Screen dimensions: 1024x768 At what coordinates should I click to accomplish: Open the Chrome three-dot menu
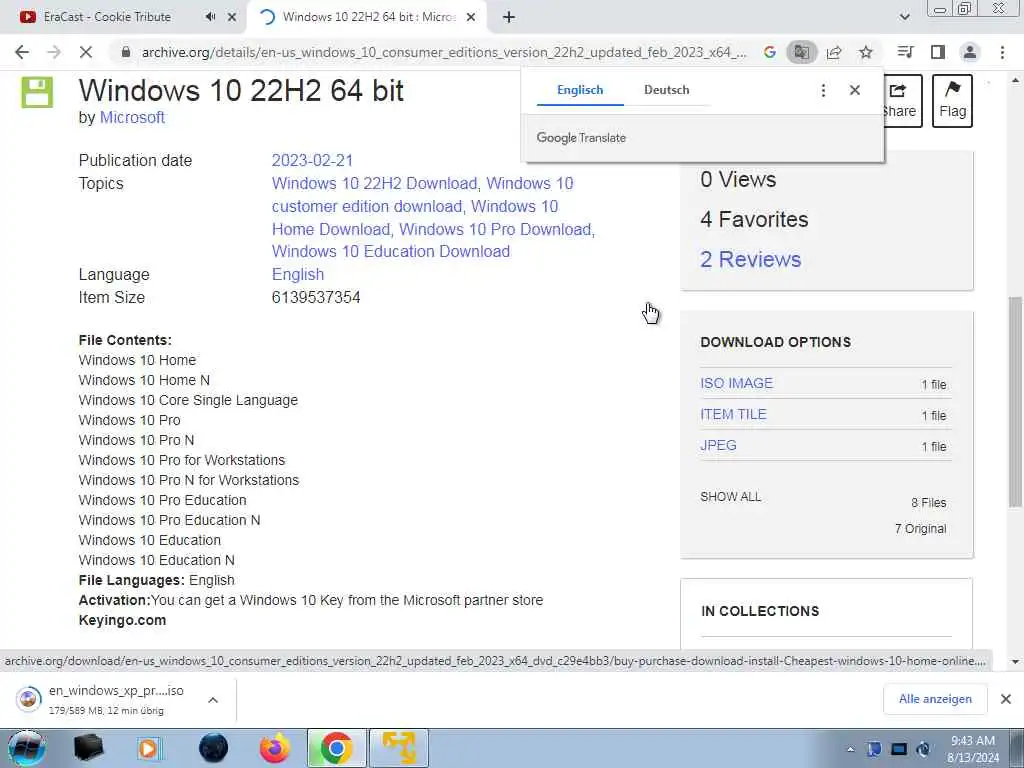coord(1002,52)
